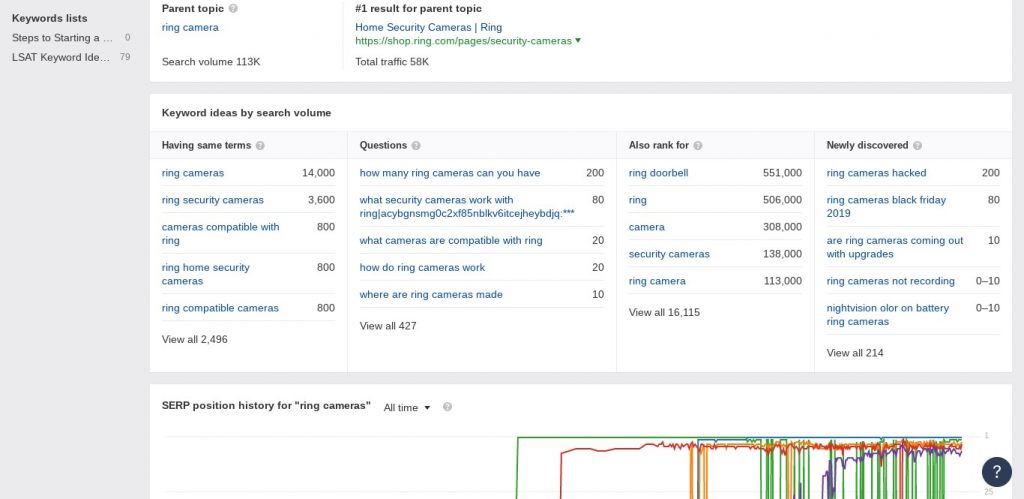Open what security cameras work with ring question
The height and width of the screenshot is (499, 1024).
467,207
